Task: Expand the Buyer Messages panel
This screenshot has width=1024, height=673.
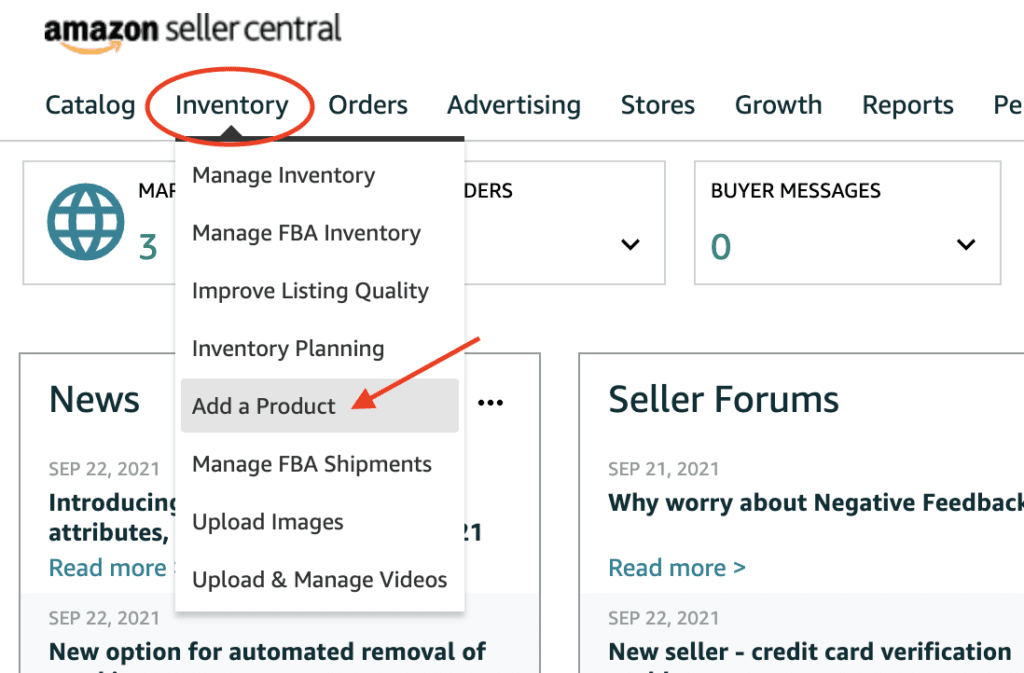Action: tap(966, 243)
